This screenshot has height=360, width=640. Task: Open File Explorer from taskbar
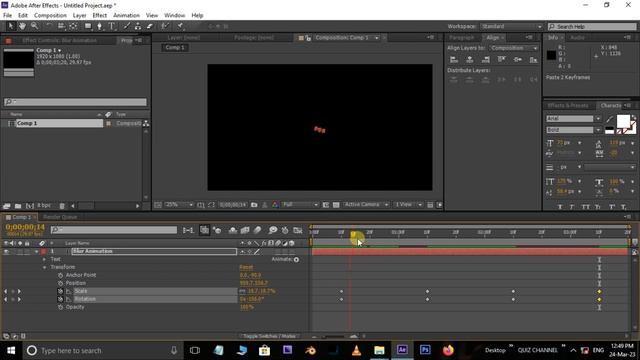379,350
